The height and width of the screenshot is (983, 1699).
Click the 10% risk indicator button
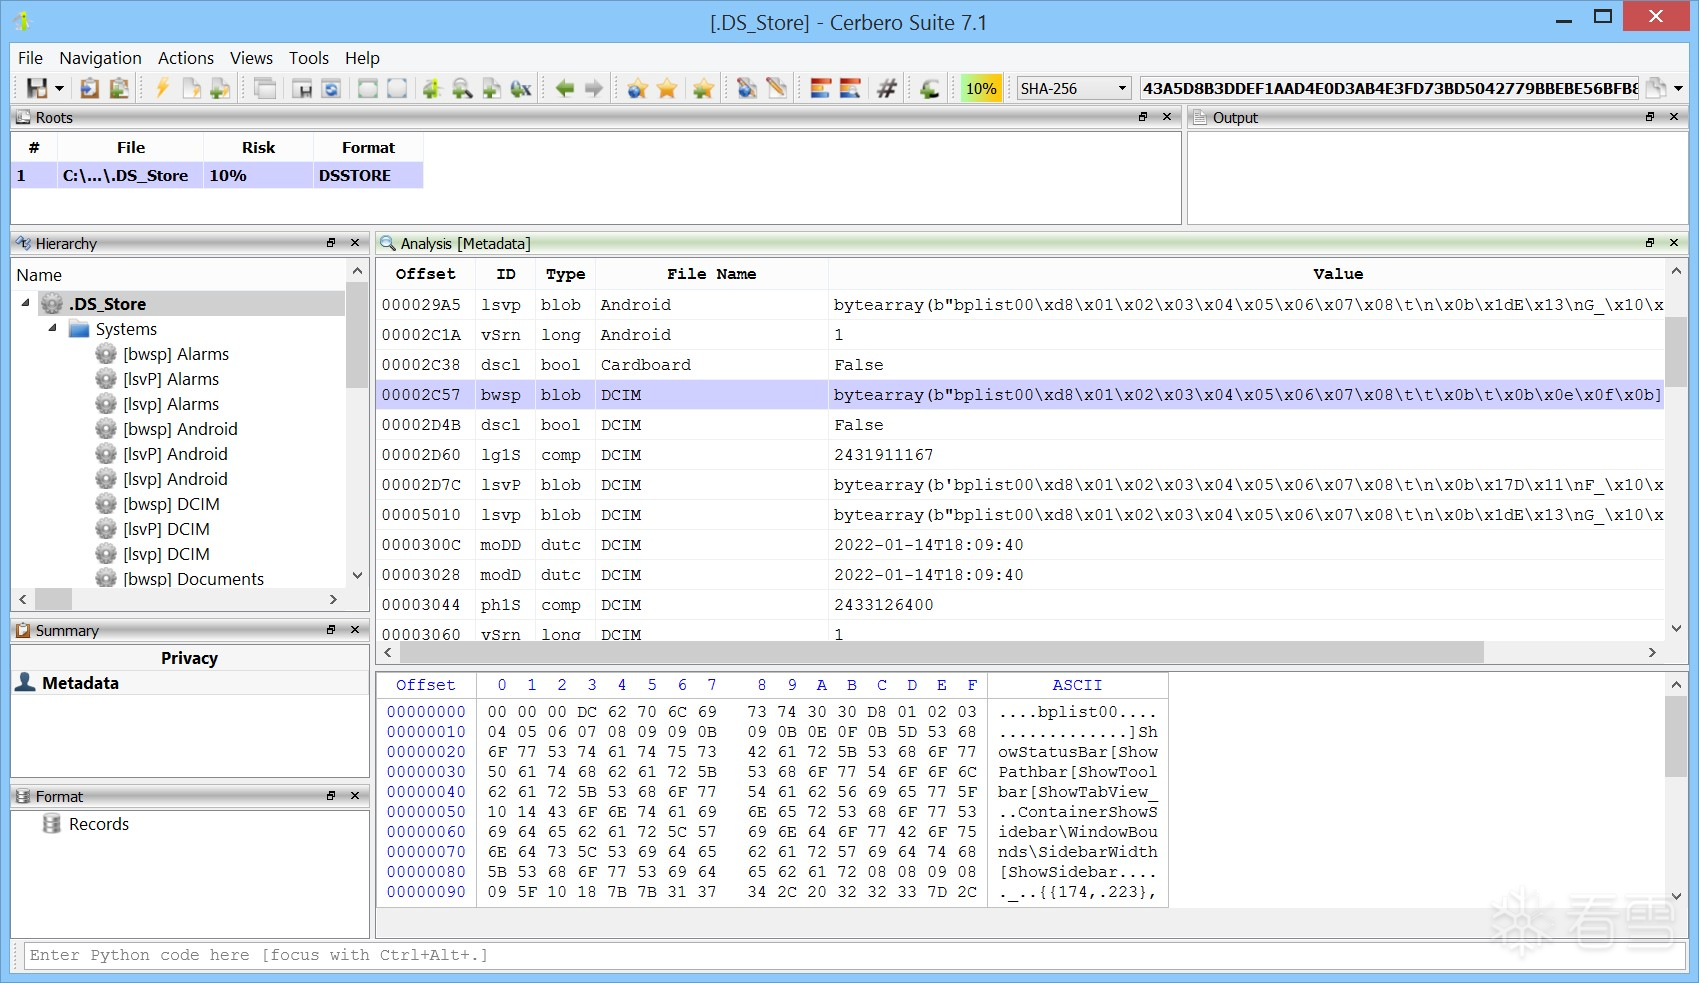(980, 89)
